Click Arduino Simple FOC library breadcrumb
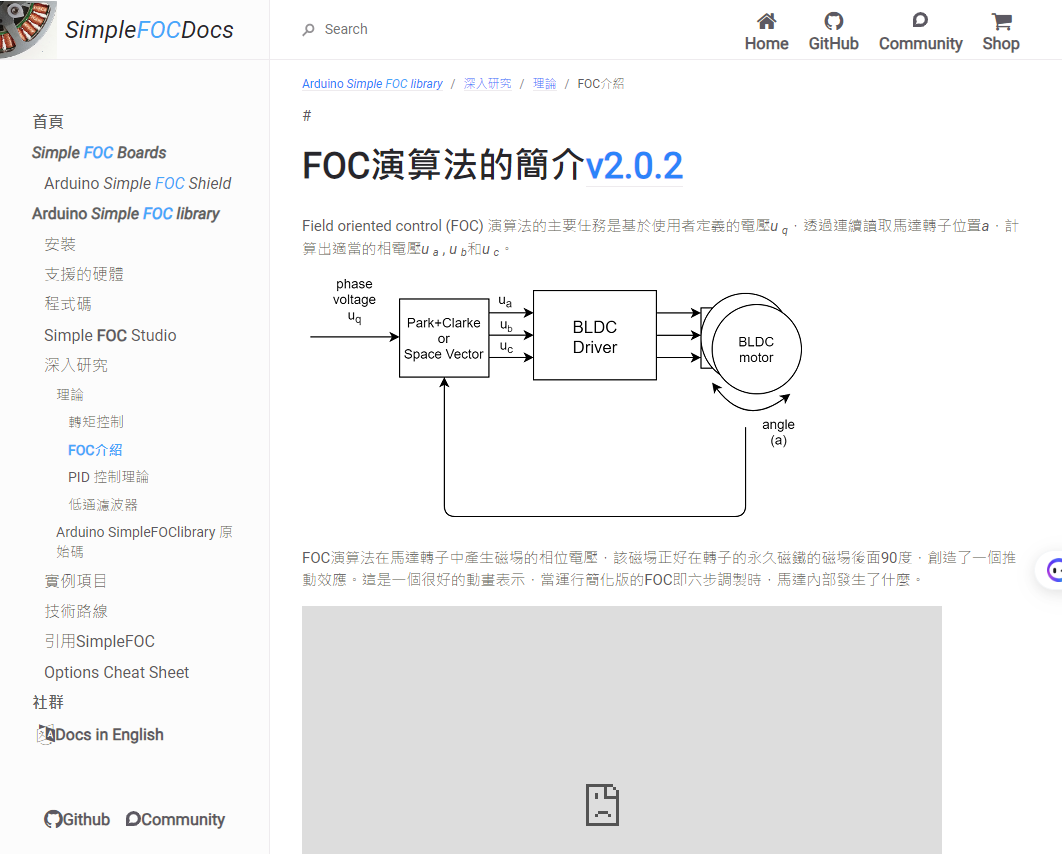Viewport: 1062px width, 854px height. tap(372, 84)
